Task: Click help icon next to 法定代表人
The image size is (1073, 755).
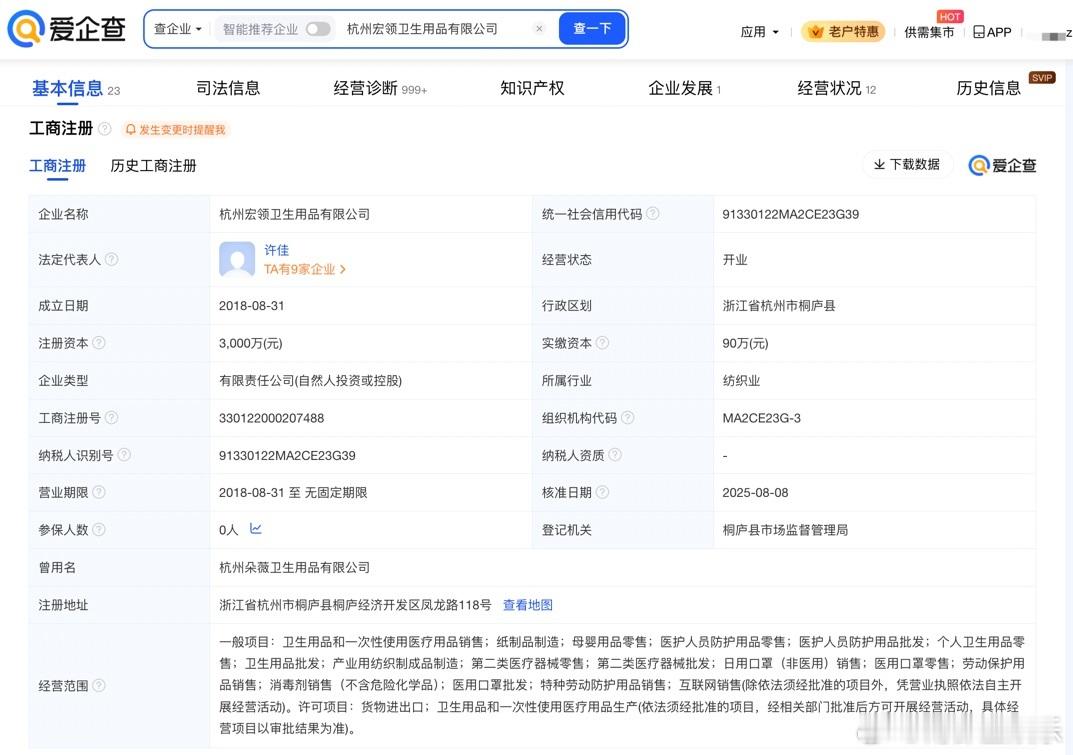Action: [x=112, y=259]
